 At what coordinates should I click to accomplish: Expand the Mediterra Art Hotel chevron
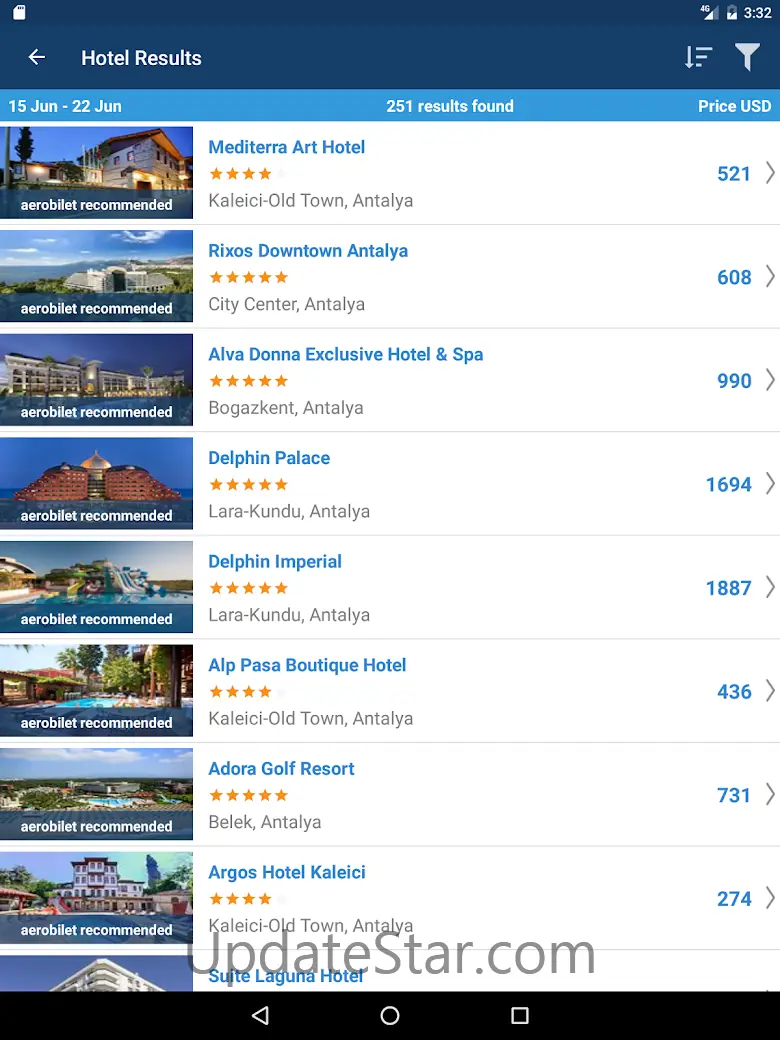(x=770, y=173)
